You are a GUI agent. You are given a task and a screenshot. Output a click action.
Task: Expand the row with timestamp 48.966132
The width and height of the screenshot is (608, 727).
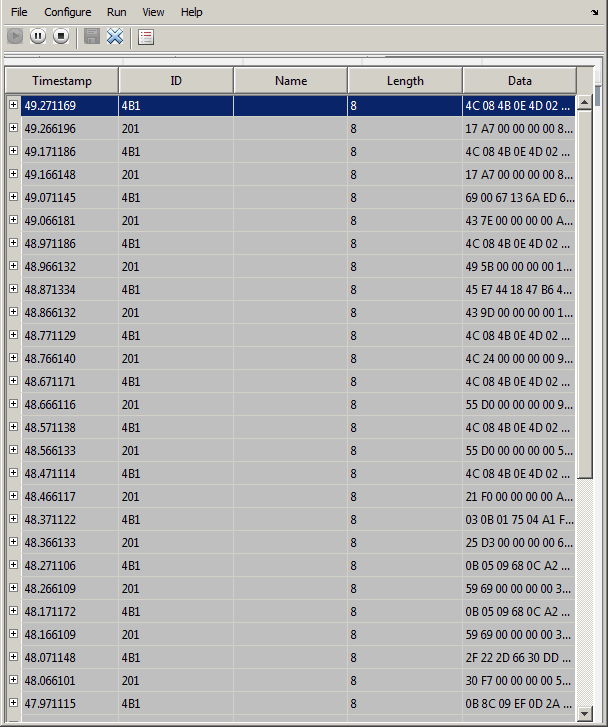point(13,266)
